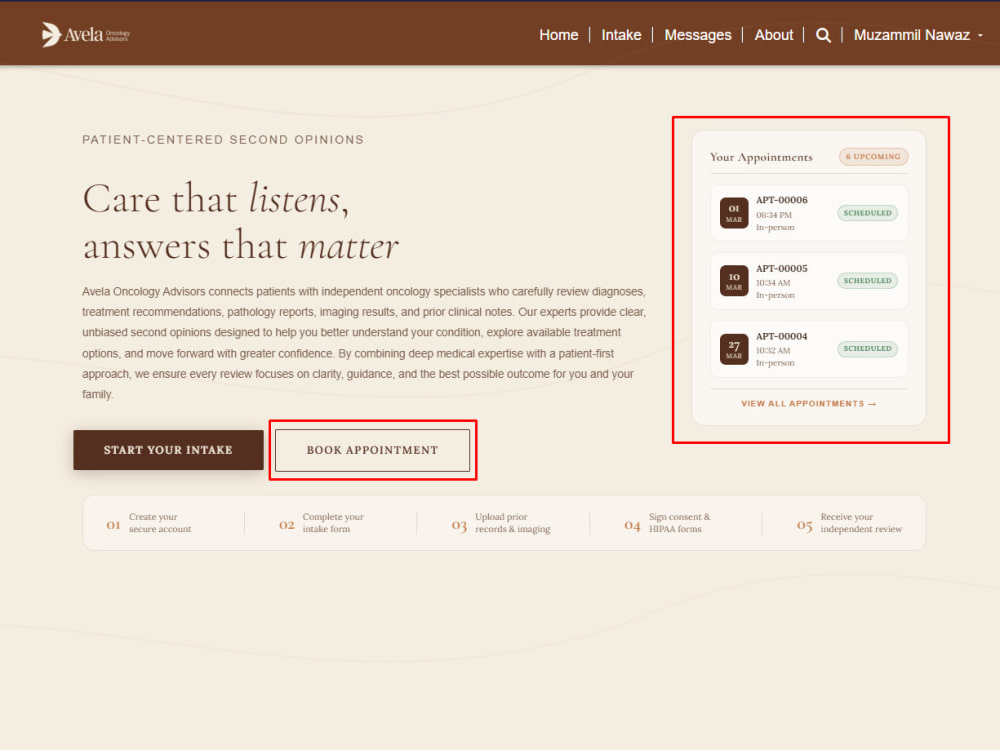This screenshot has width=1000, height=750.
Task: Click the 10 MAR date icon
Action: (734, 281)
